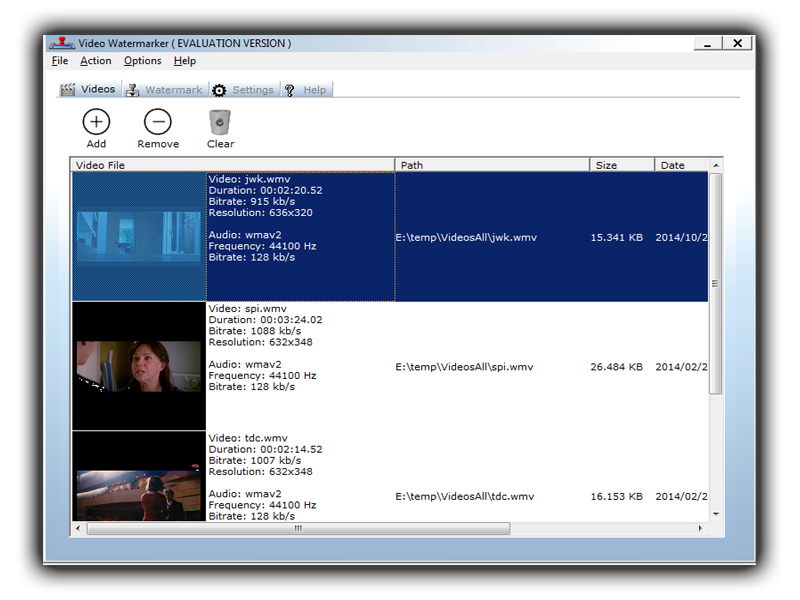Open the Options menu
Screen dimensions: 800x600
click(143, 61)
